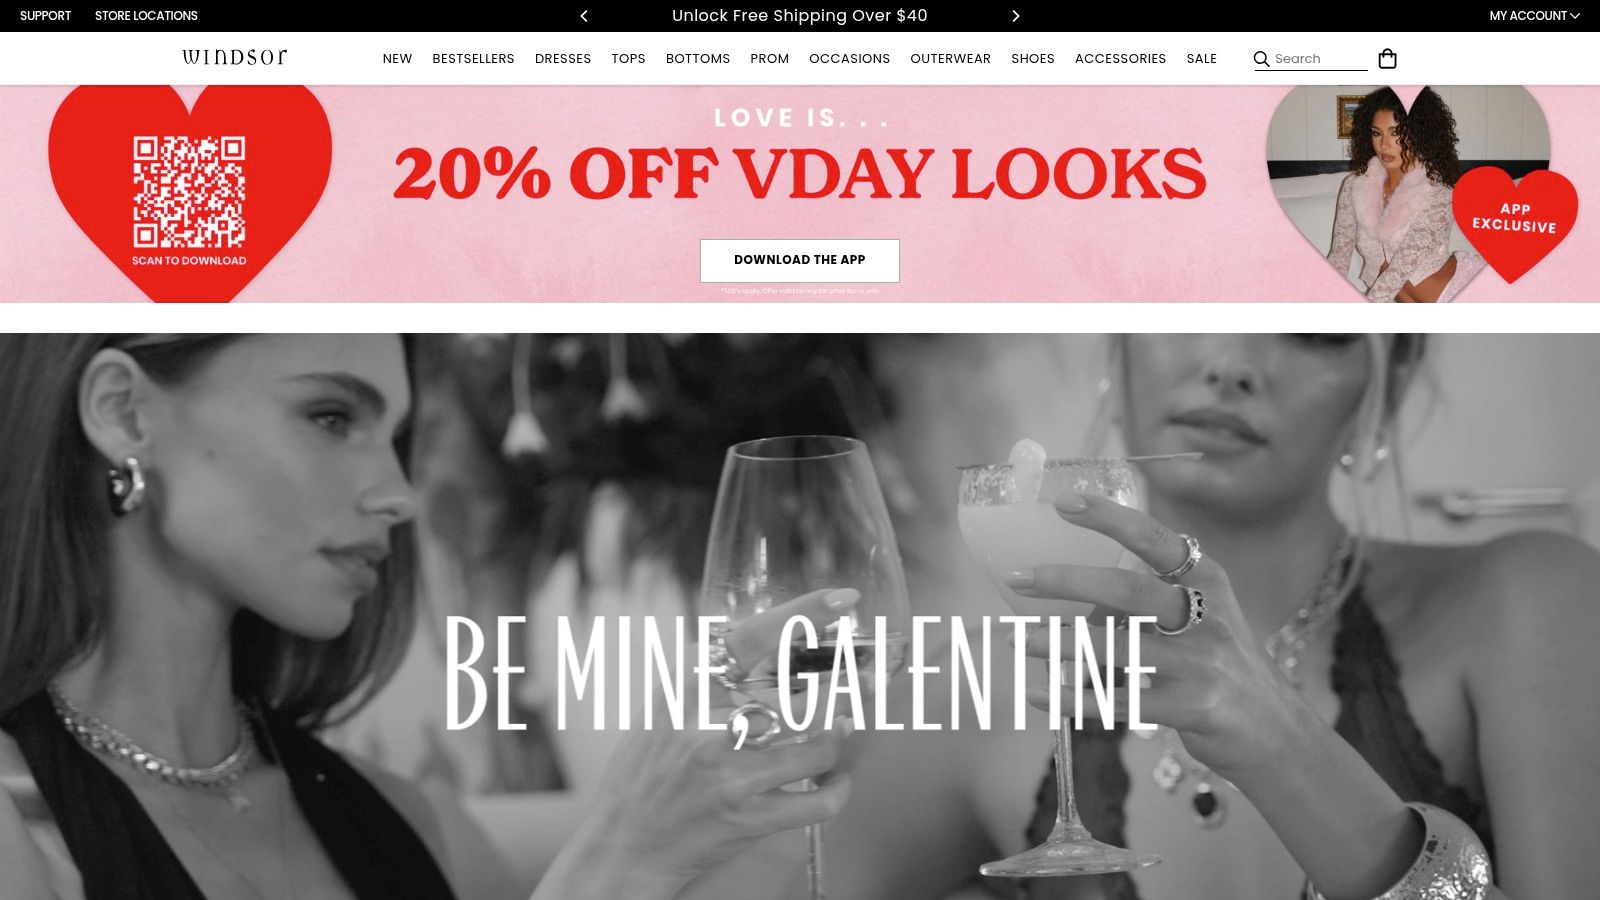Click the Unlock Free Shipping announcement text

pyautogui.click(x=800, y=16)
